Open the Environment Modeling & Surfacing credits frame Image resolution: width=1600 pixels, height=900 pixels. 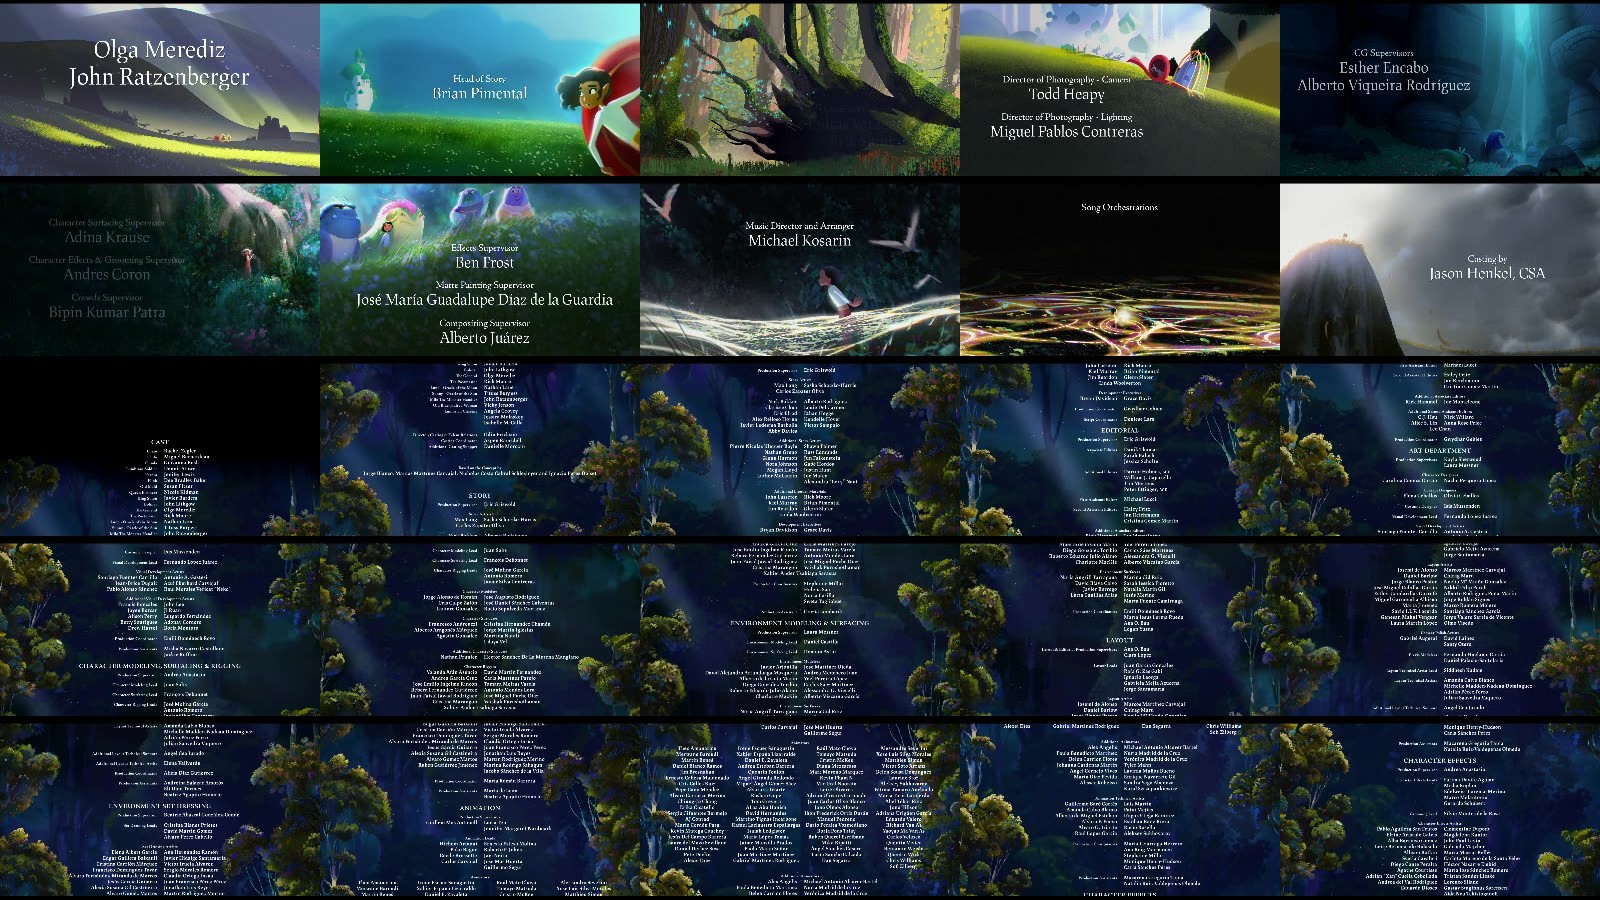click(800, 630)
